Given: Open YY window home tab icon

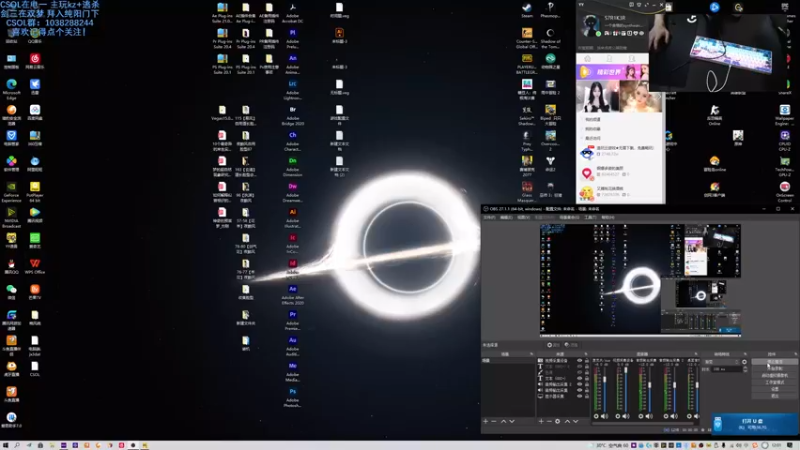Looking at the screenshot, I should (587, 59).
